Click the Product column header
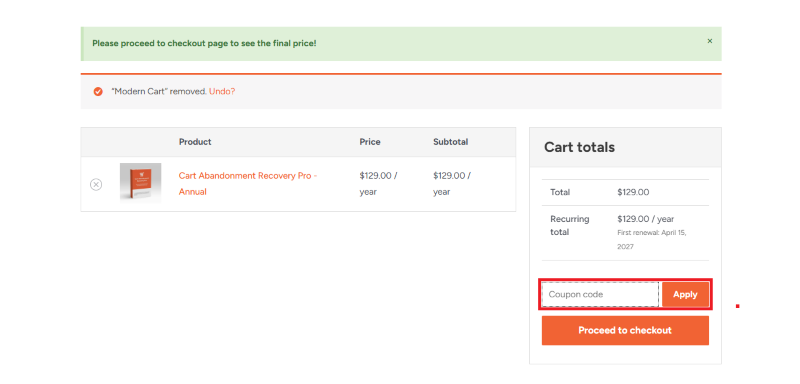 pos(195,142)
